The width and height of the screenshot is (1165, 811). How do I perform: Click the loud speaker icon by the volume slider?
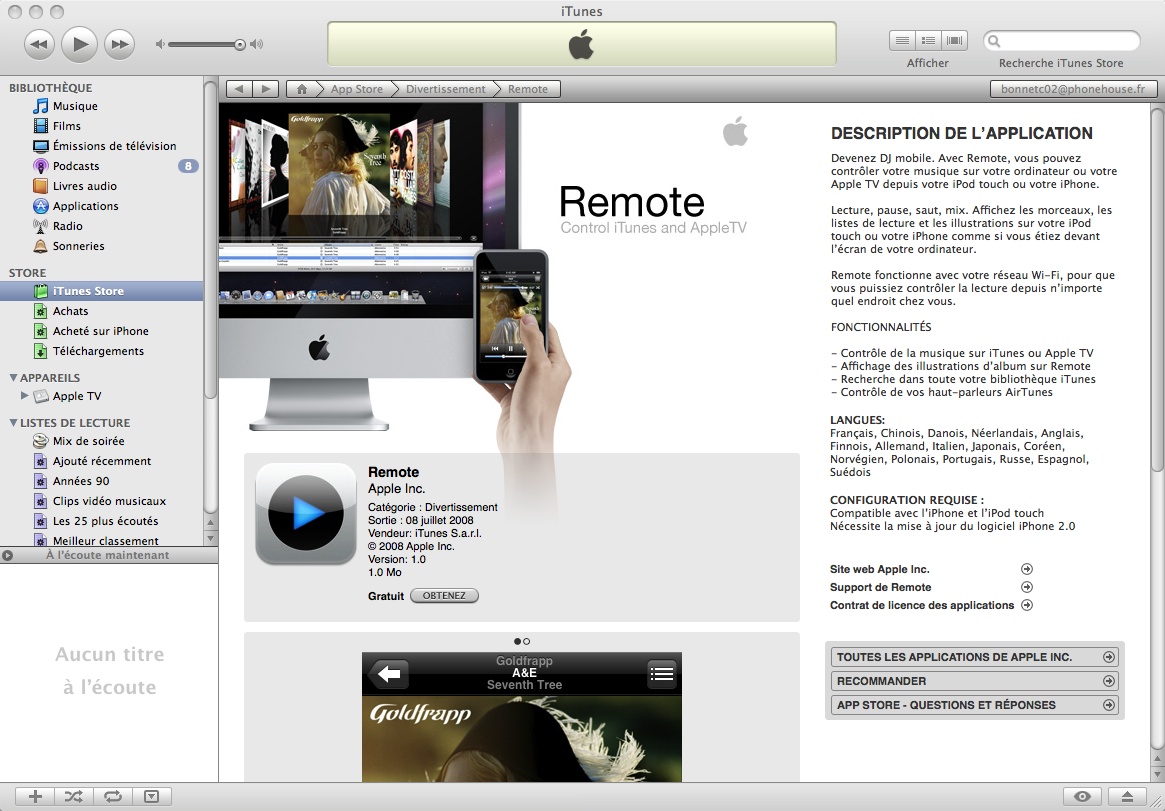pyautogui.click(x=256, y=45)
